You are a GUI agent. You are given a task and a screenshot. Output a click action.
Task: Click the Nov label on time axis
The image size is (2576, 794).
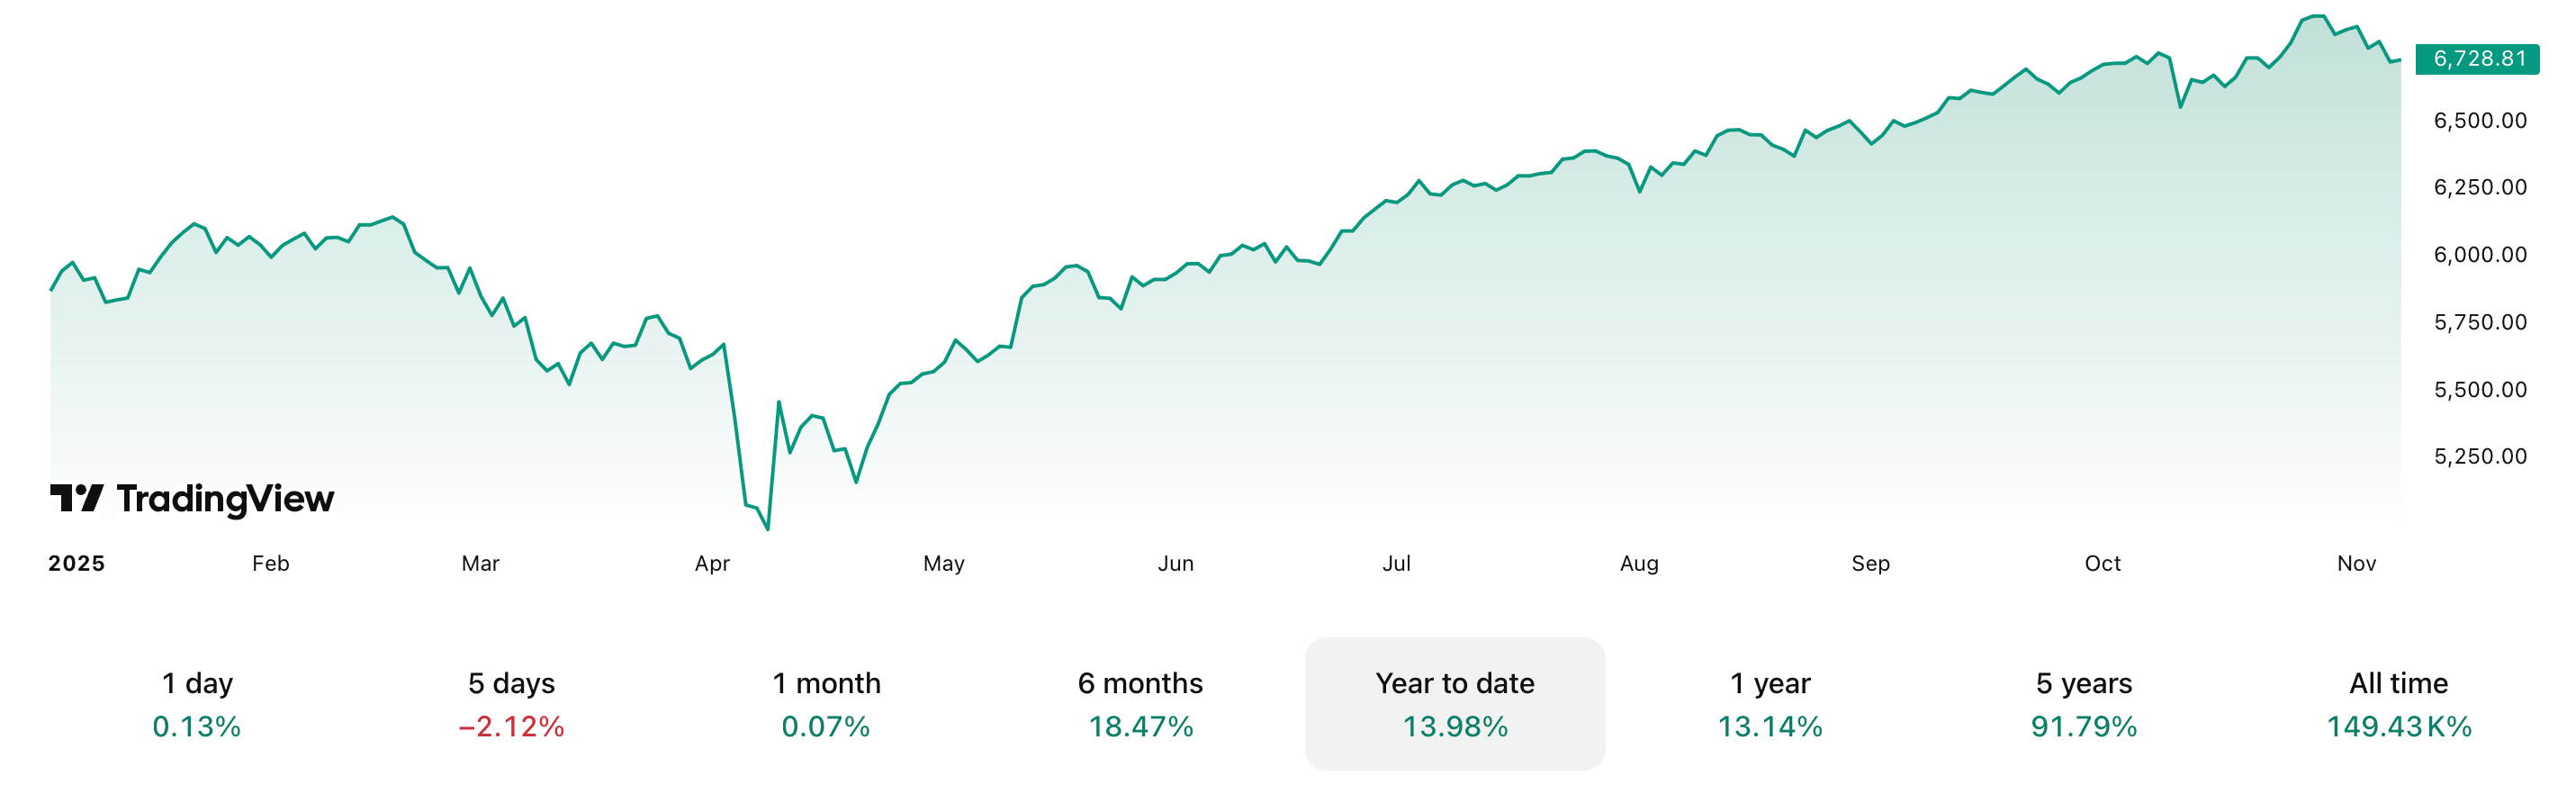pyautogui.click(x=2356, y=563)
